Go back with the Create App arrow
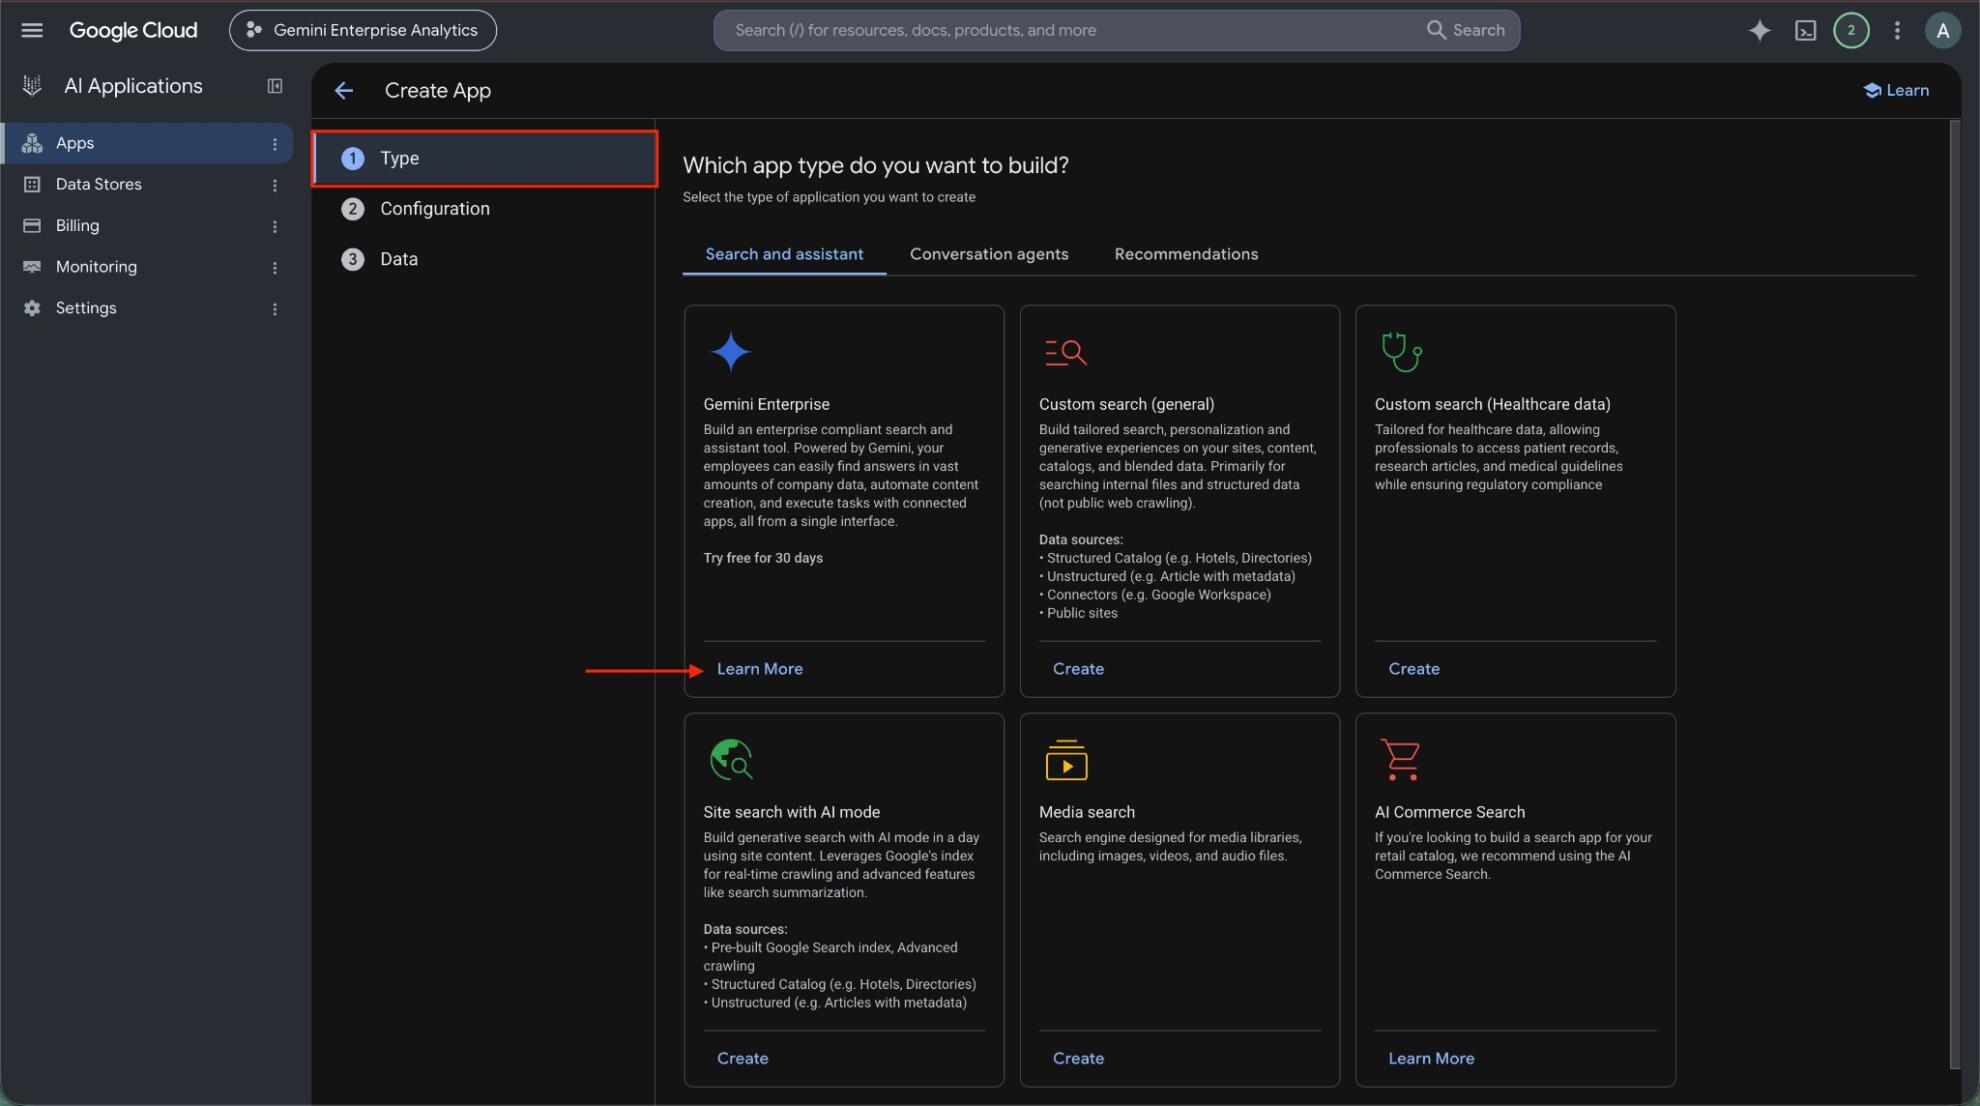 pyautogui.click(x=344, y=91)
